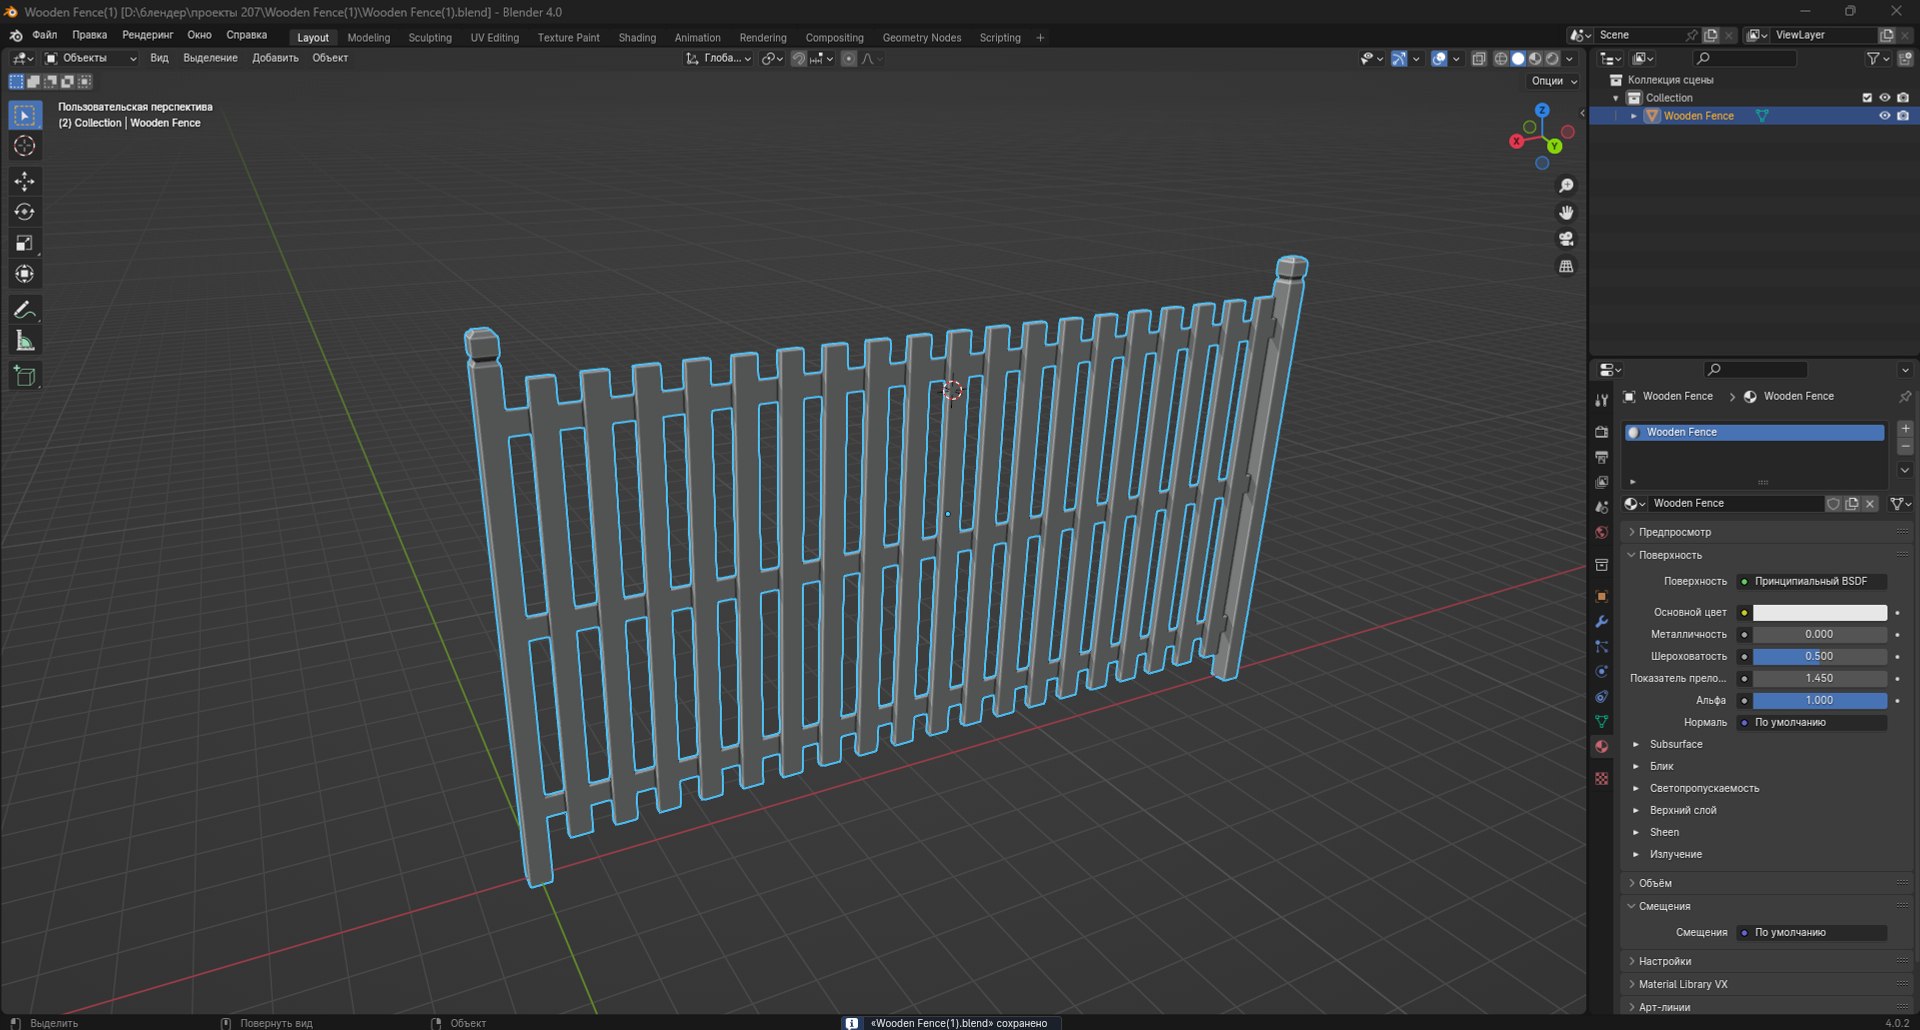Open the Global transform orientation dropdown
Screen dimensions: 1920x1030
[718, 59]
